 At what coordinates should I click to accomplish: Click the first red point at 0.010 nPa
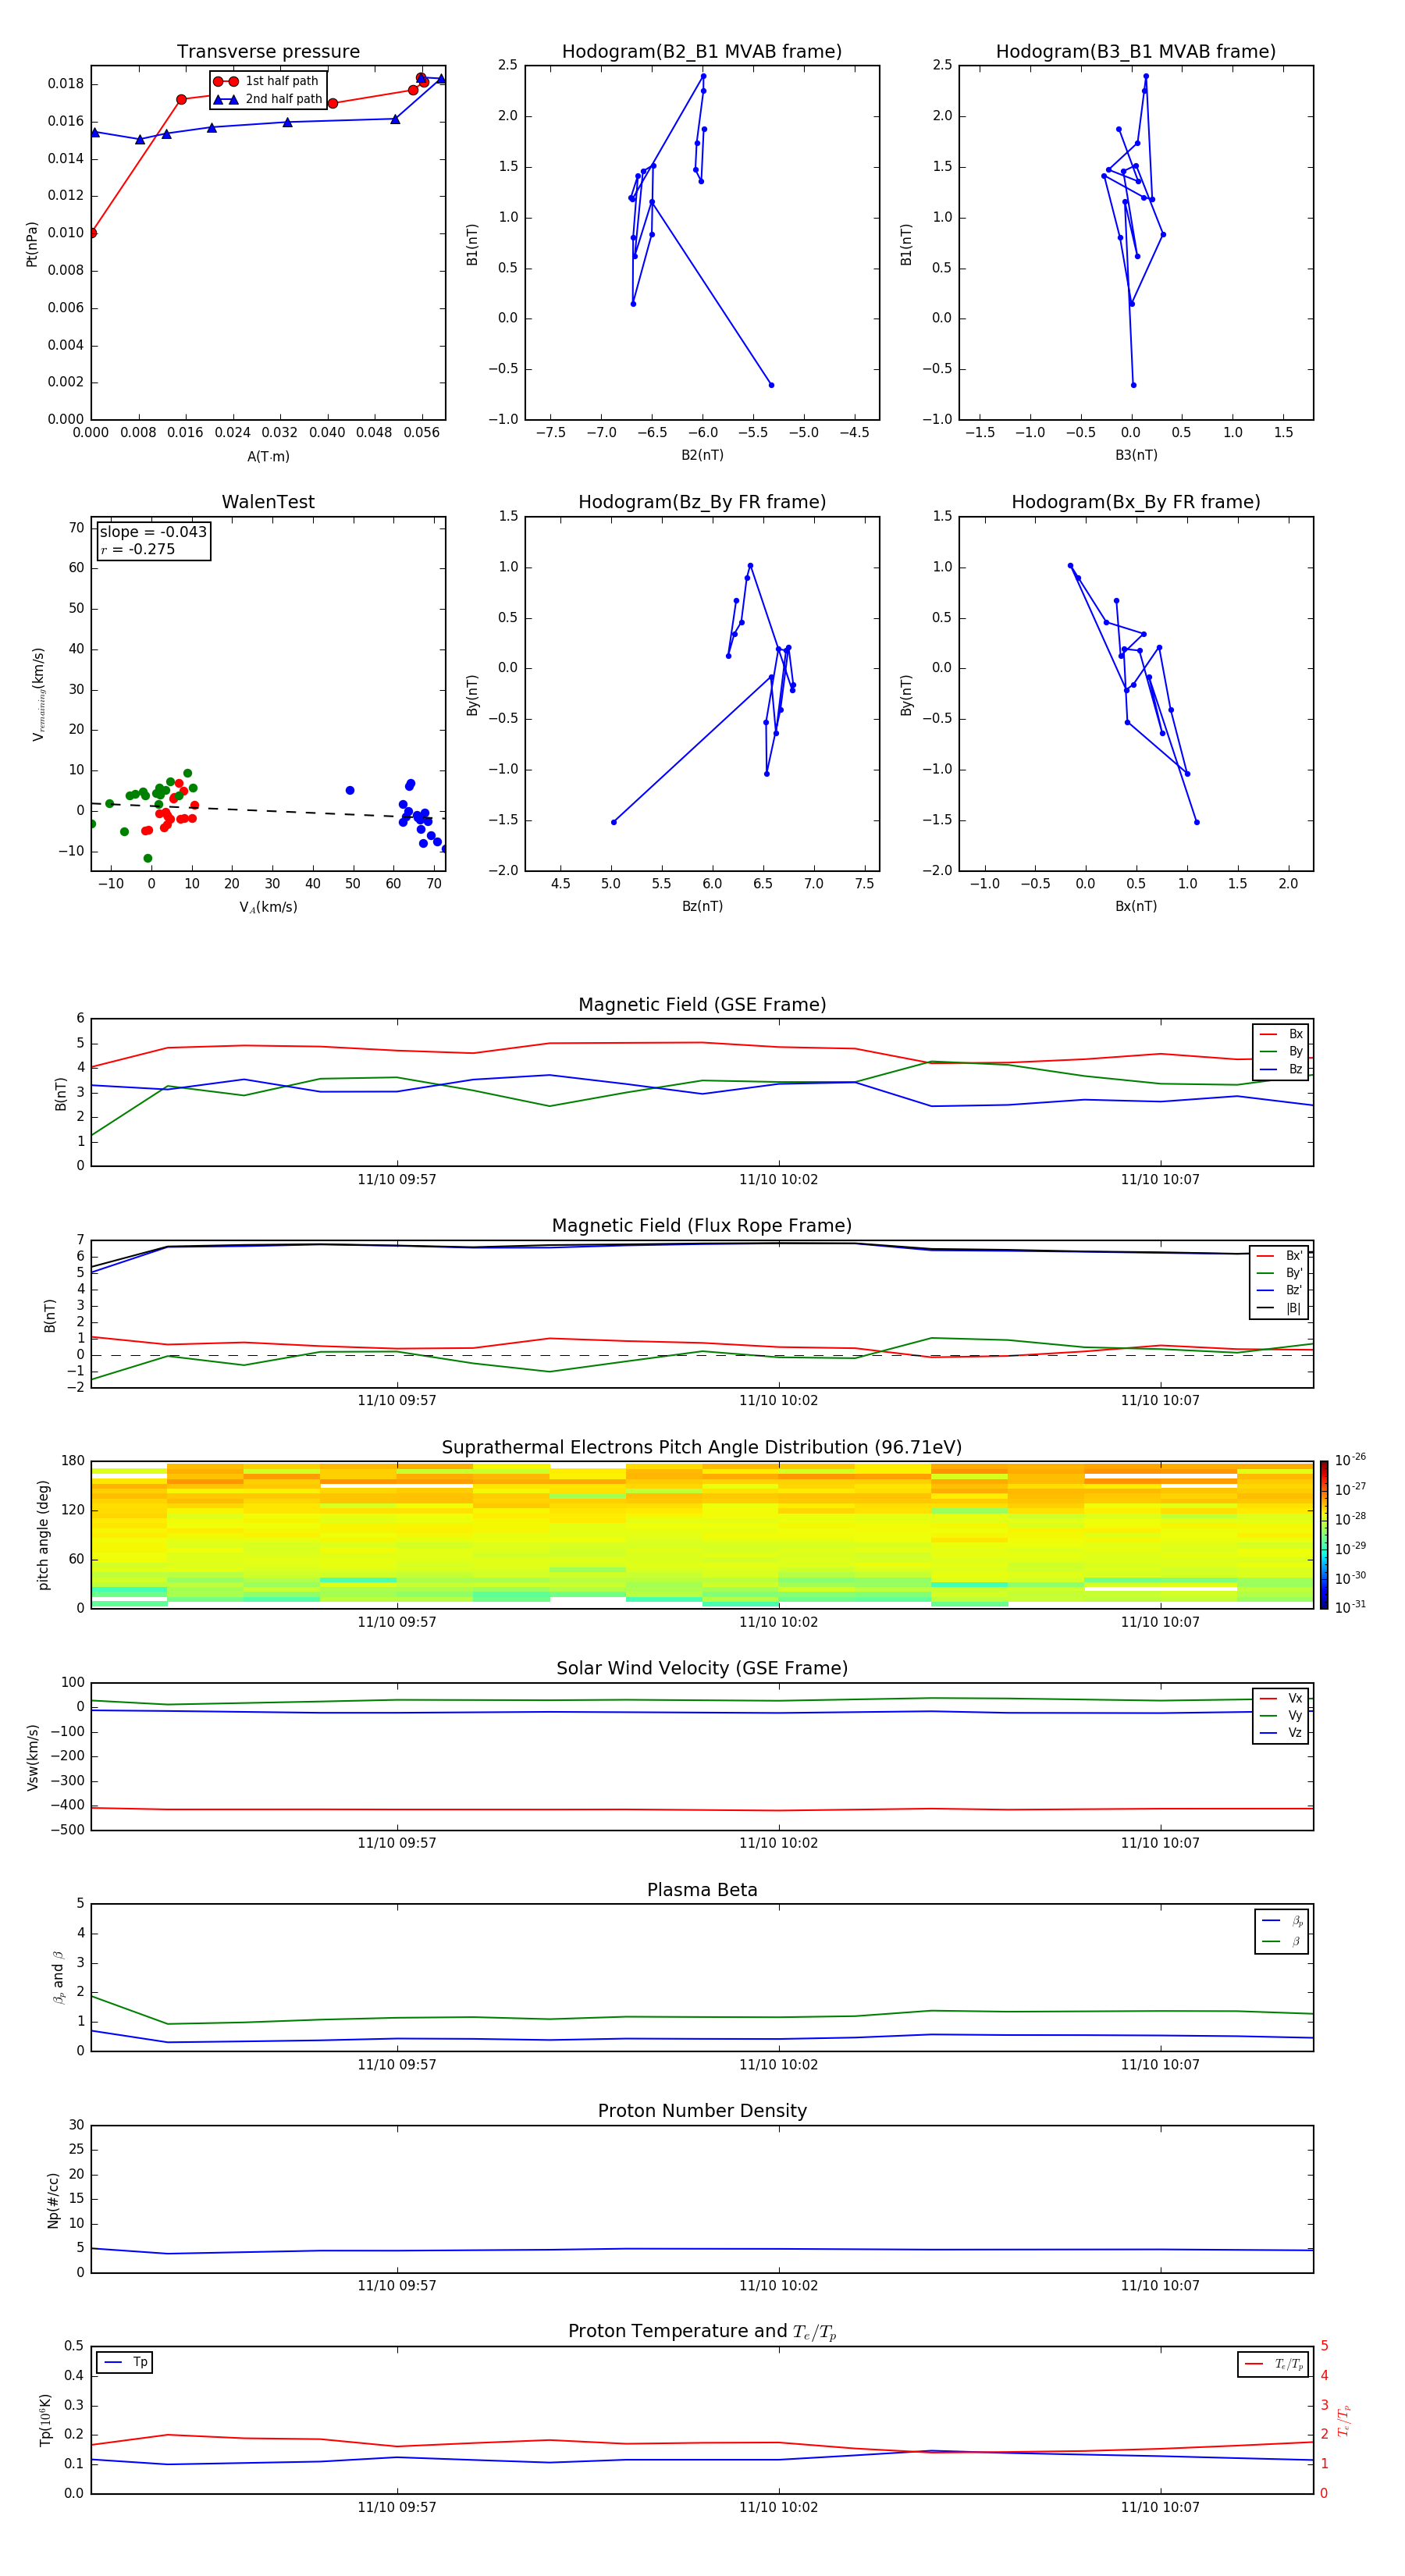pyautogui.click(x=92, y=233)
